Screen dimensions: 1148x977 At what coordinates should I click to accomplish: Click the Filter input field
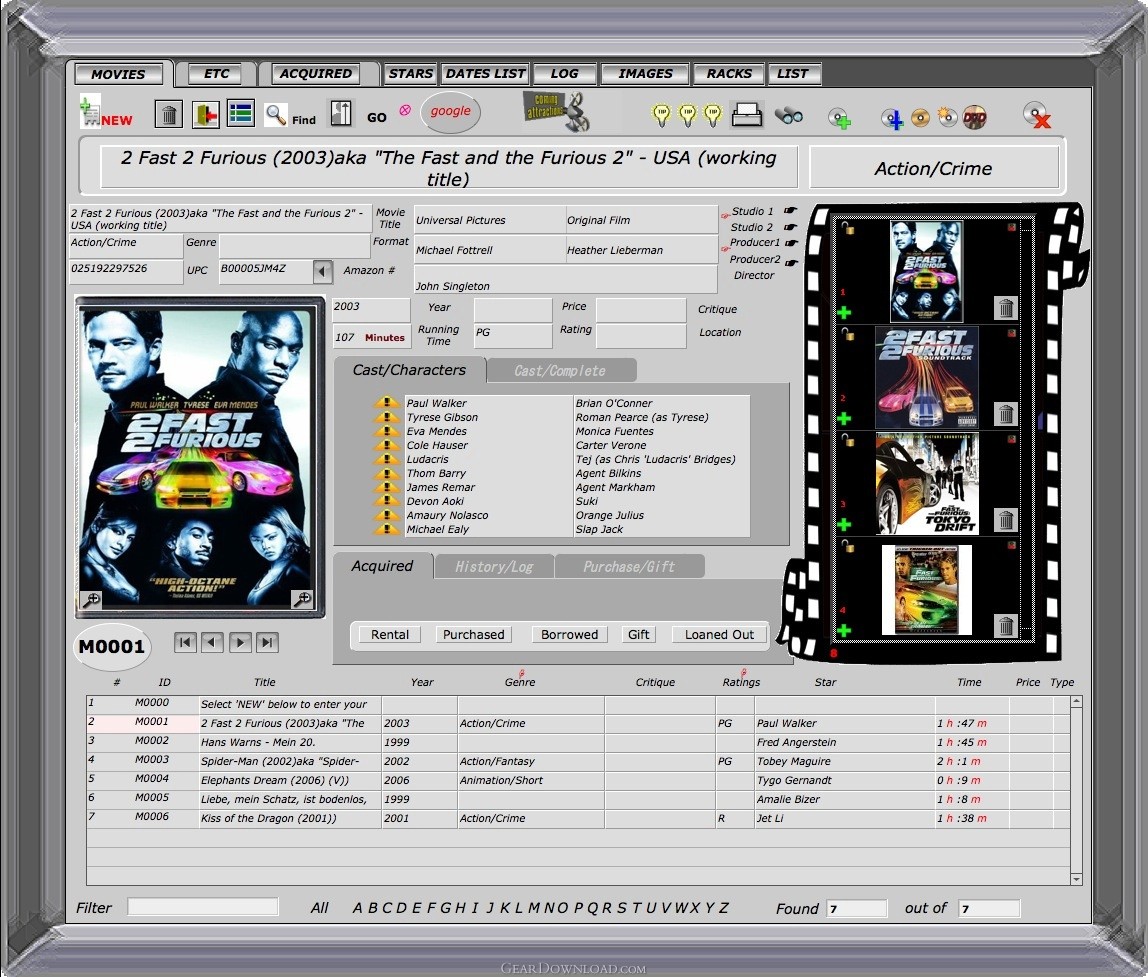(x=203, y=907)
